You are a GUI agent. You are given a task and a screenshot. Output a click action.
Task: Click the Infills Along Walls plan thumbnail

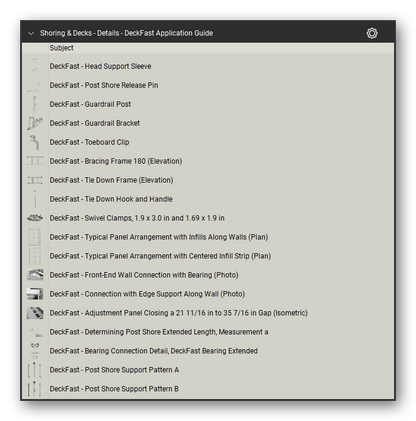[35, 237]
